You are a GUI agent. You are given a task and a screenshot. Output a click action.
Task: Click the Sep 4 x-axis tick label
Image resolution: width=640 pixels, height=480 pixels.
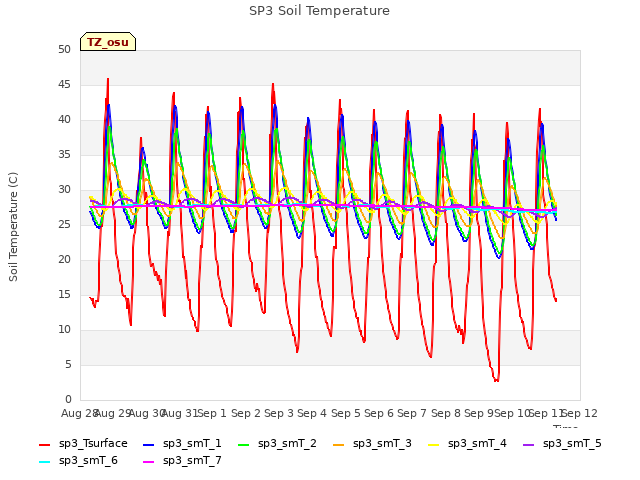click(312, 413)
